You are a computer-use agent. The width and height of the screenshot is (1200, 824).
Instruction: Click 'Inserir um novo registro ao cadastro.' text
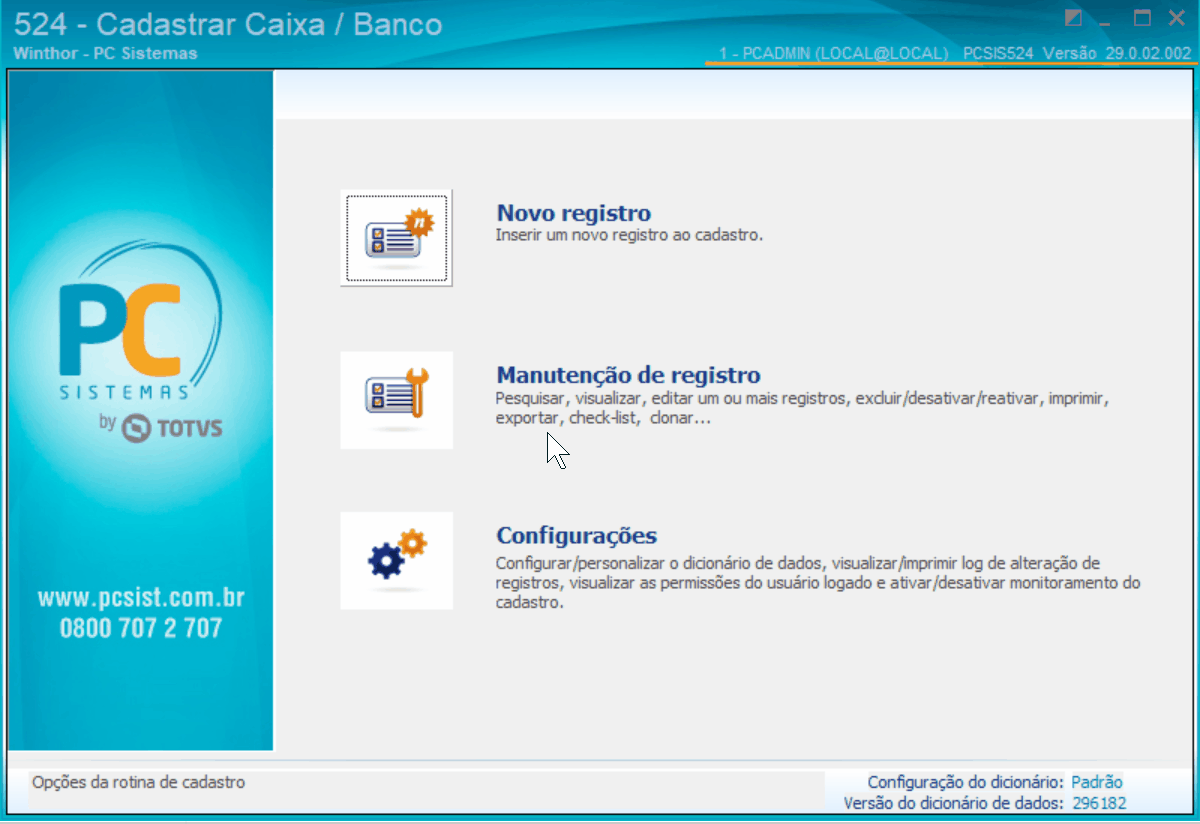tap(630, 236)
